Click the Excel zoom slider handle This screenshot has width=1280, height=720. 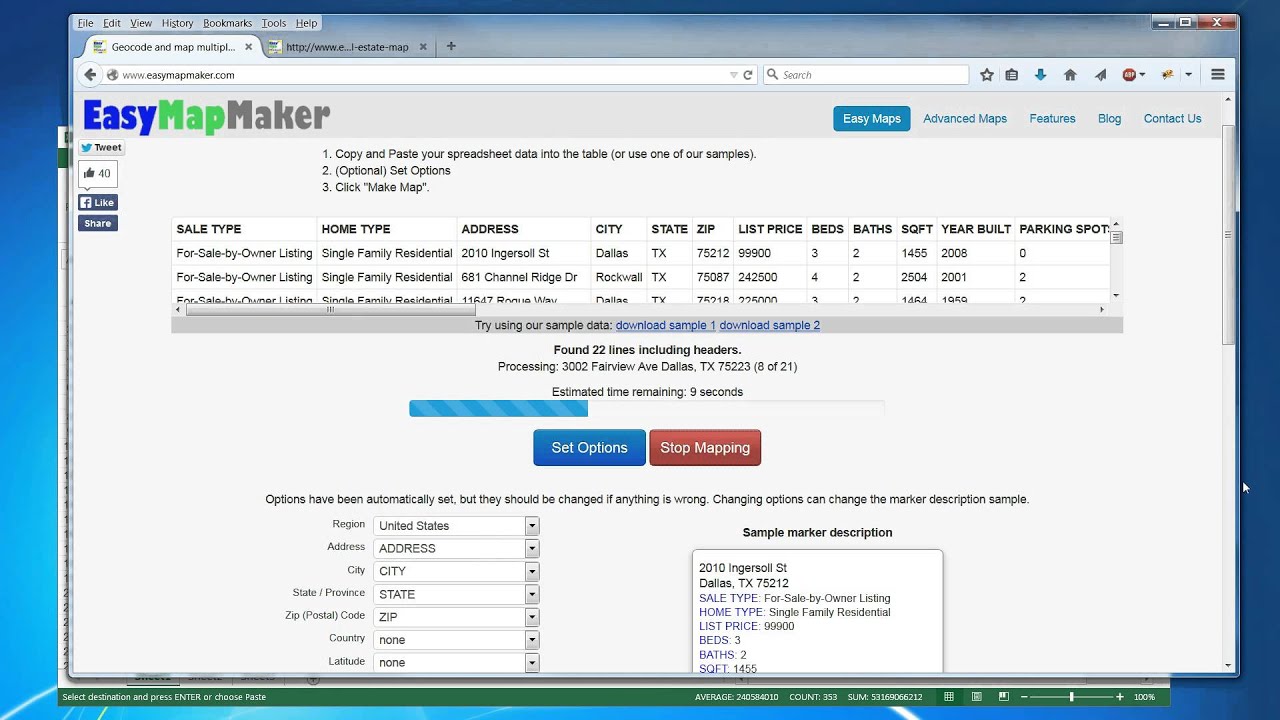[x=1071, y=697]
